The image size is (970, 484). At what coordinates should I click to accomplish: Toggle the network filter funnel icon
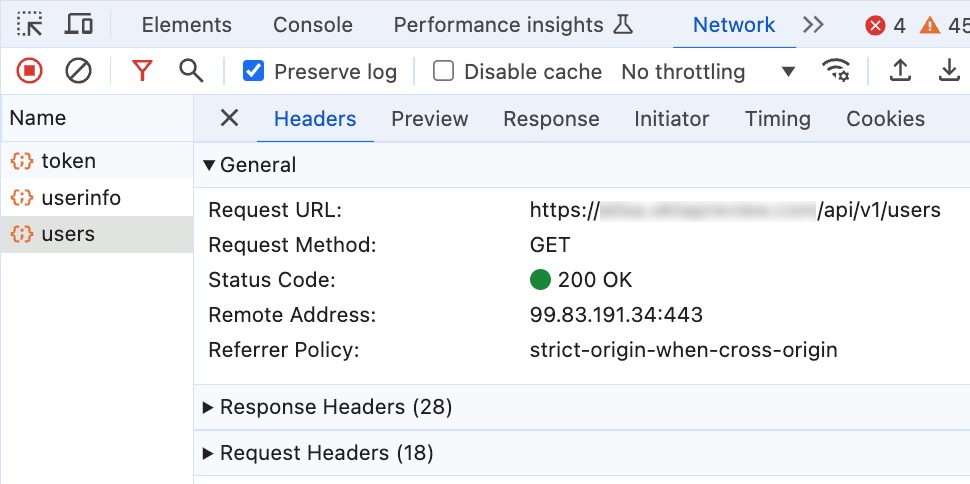(143, 71)
